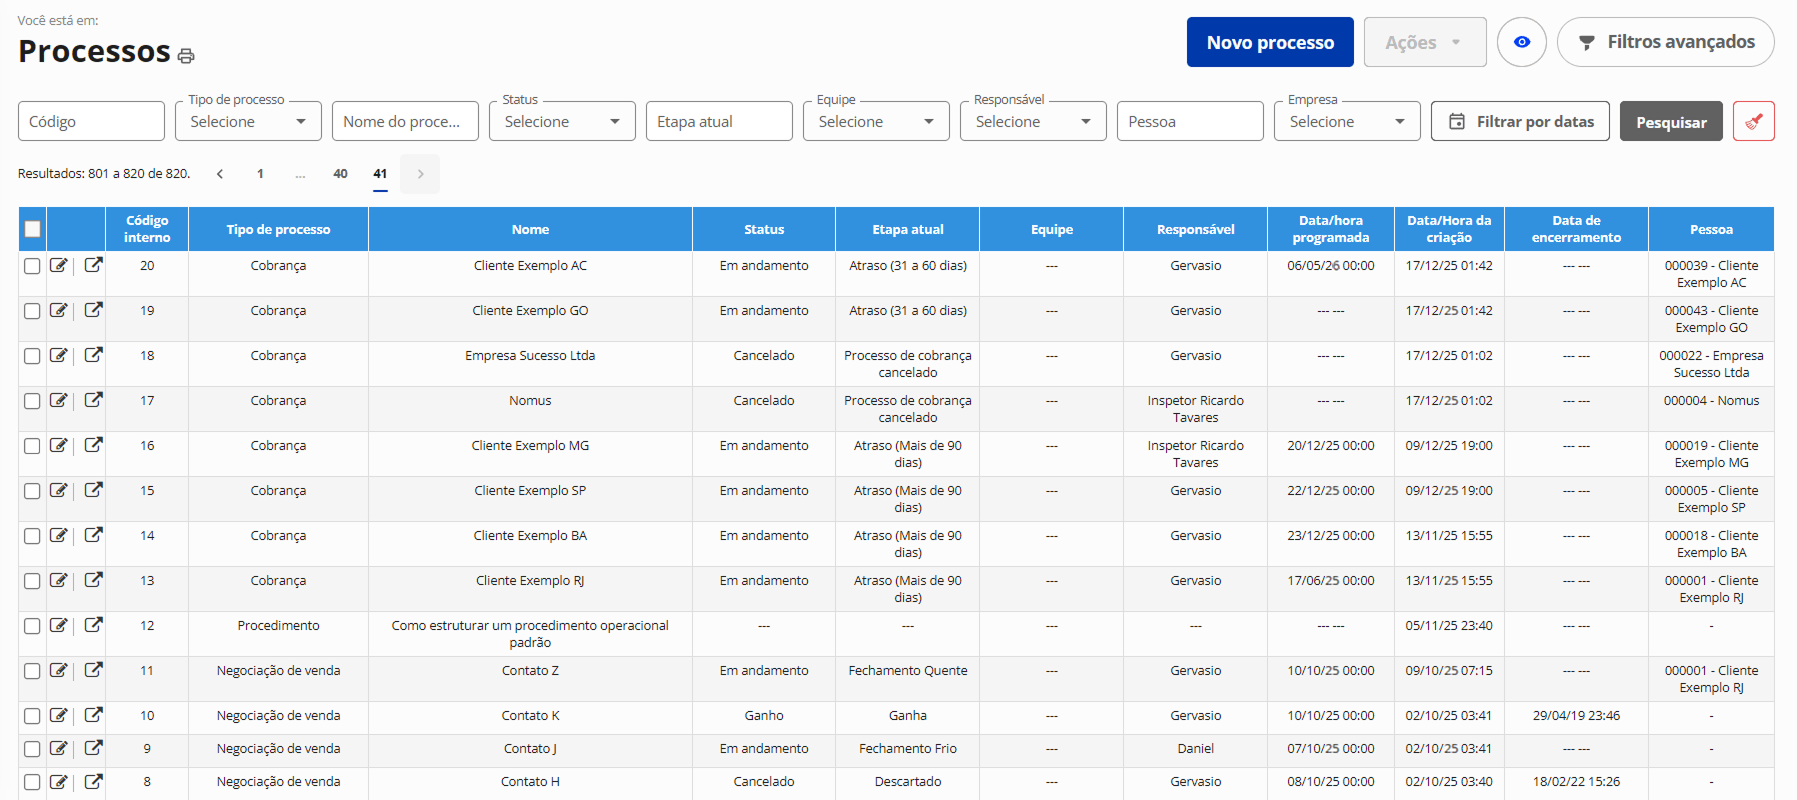The height and width of the screenshot is (800, 1797).
Task: Select all rows with header checkbox
Action: tap(33, 229)
